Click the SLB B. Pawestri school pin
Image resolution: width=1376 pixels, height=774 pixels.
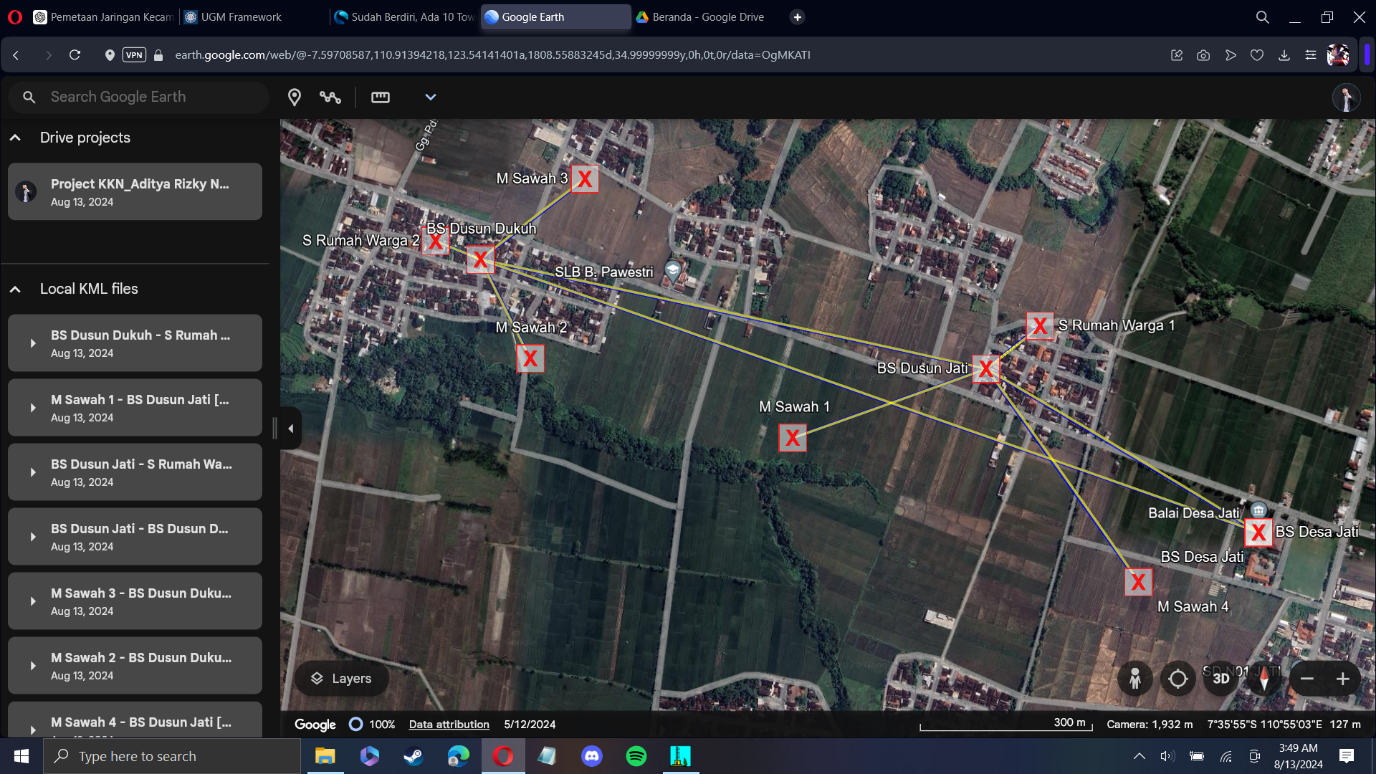tap(673, 269)
